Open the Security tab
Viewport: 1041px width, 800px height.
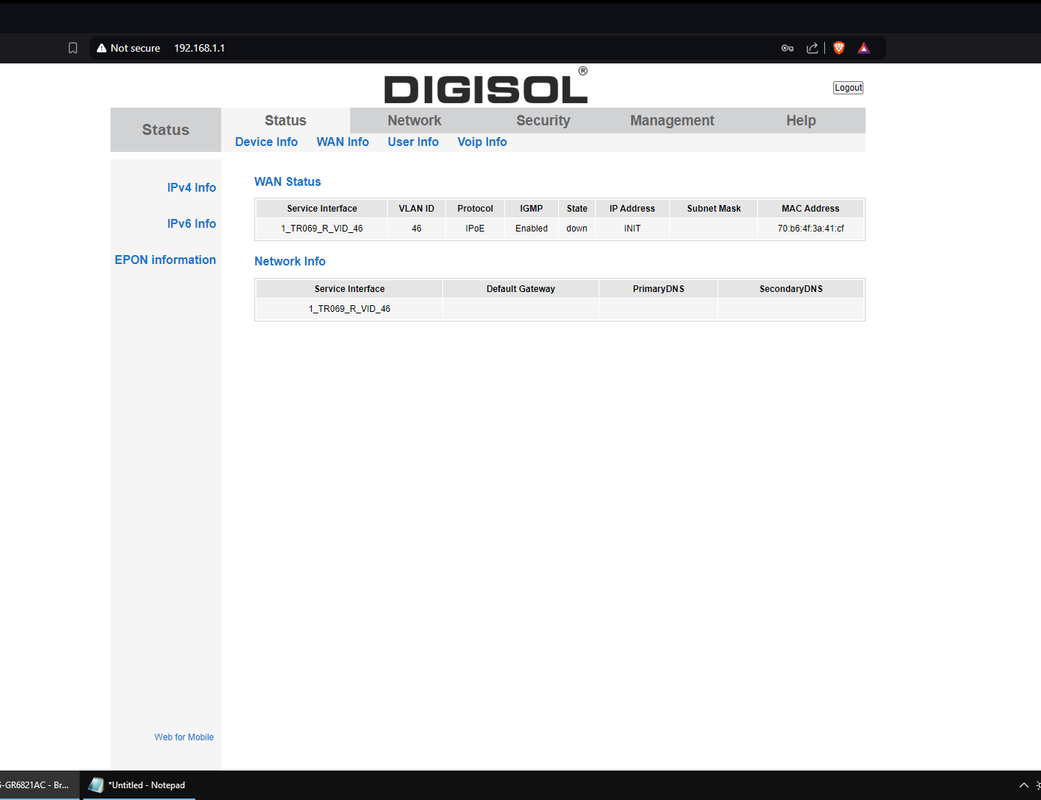tap(543, 120)
